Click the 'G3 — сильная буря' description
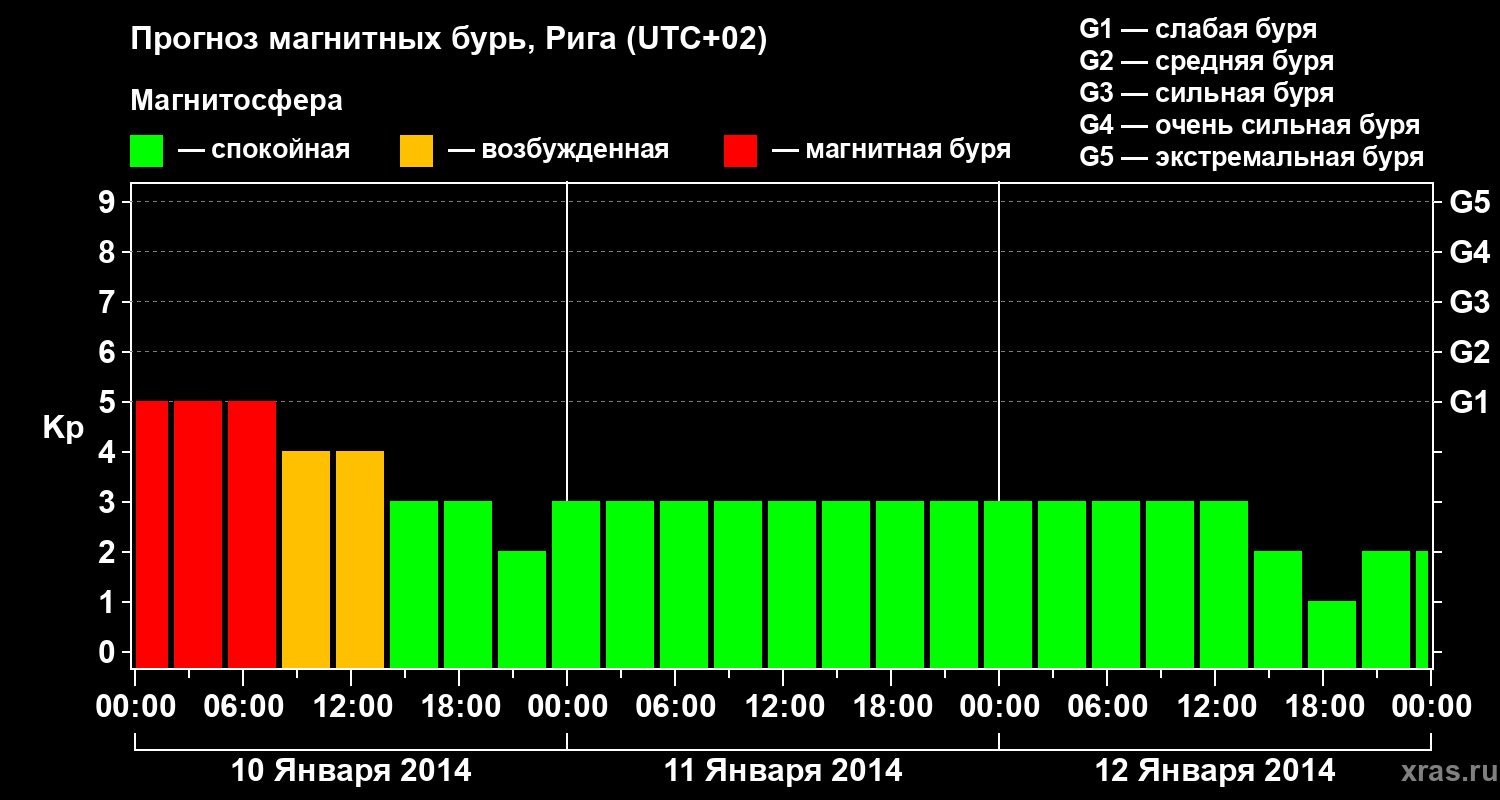This screenshot has width=1500, height=800. tap(1206, 93)
